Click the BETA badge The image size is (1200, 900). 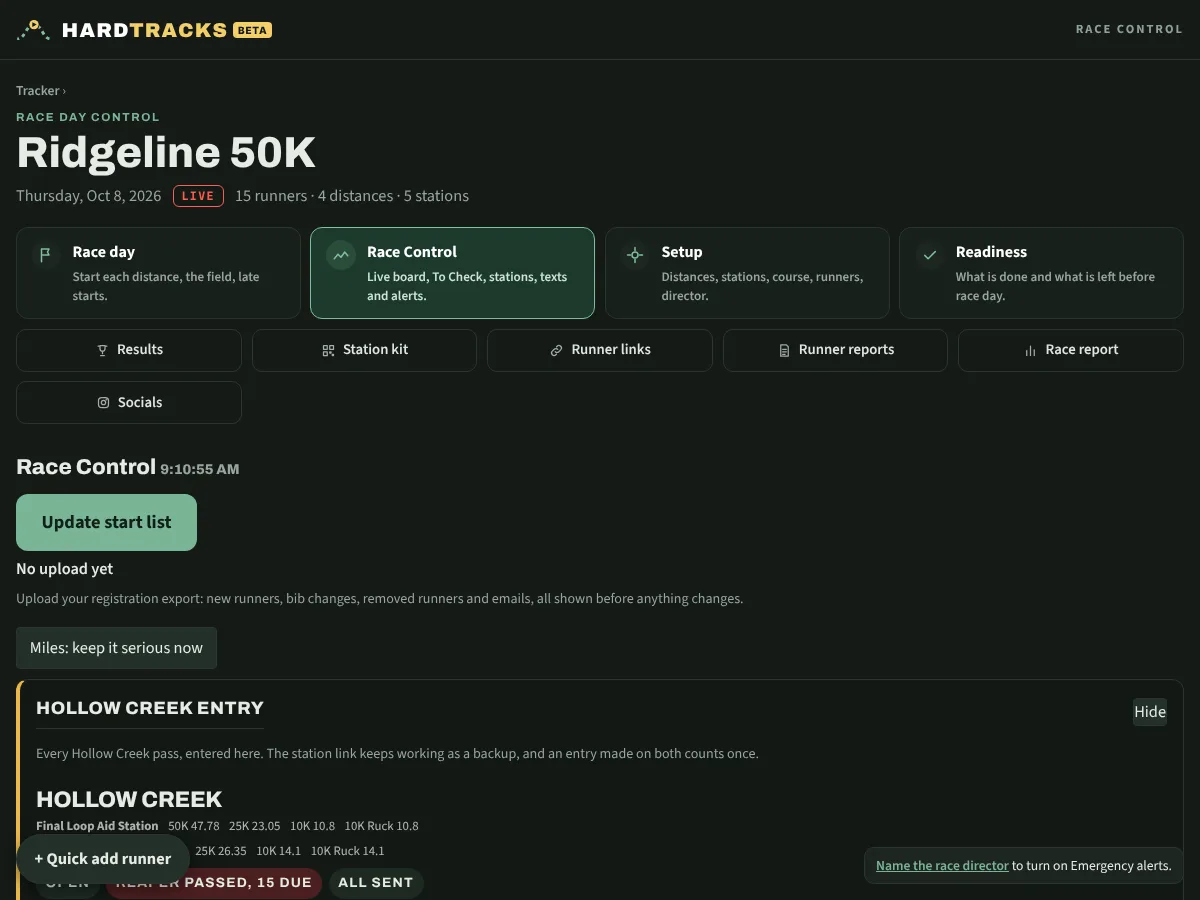pos(252,30)
